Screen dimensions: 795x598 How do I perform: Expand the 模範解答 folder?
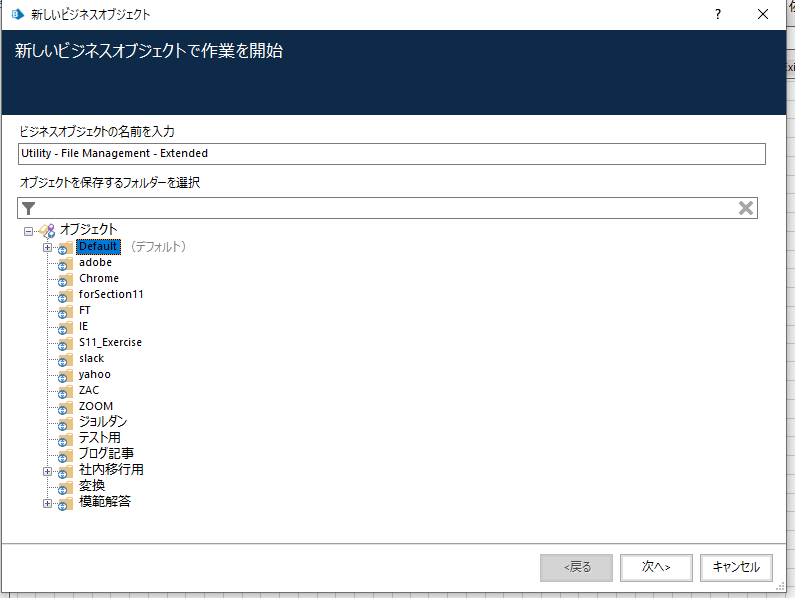pyautogui.click(x=47, y=503)
